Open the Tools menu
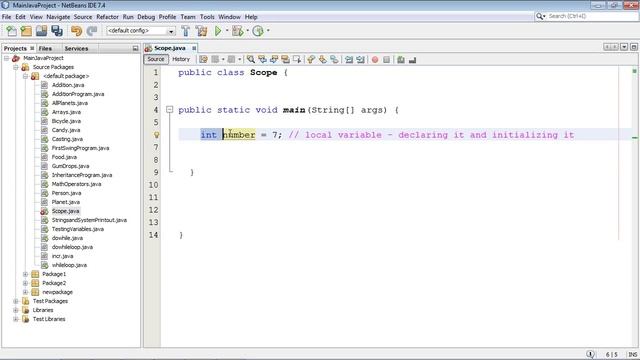 tap(207, 17)
